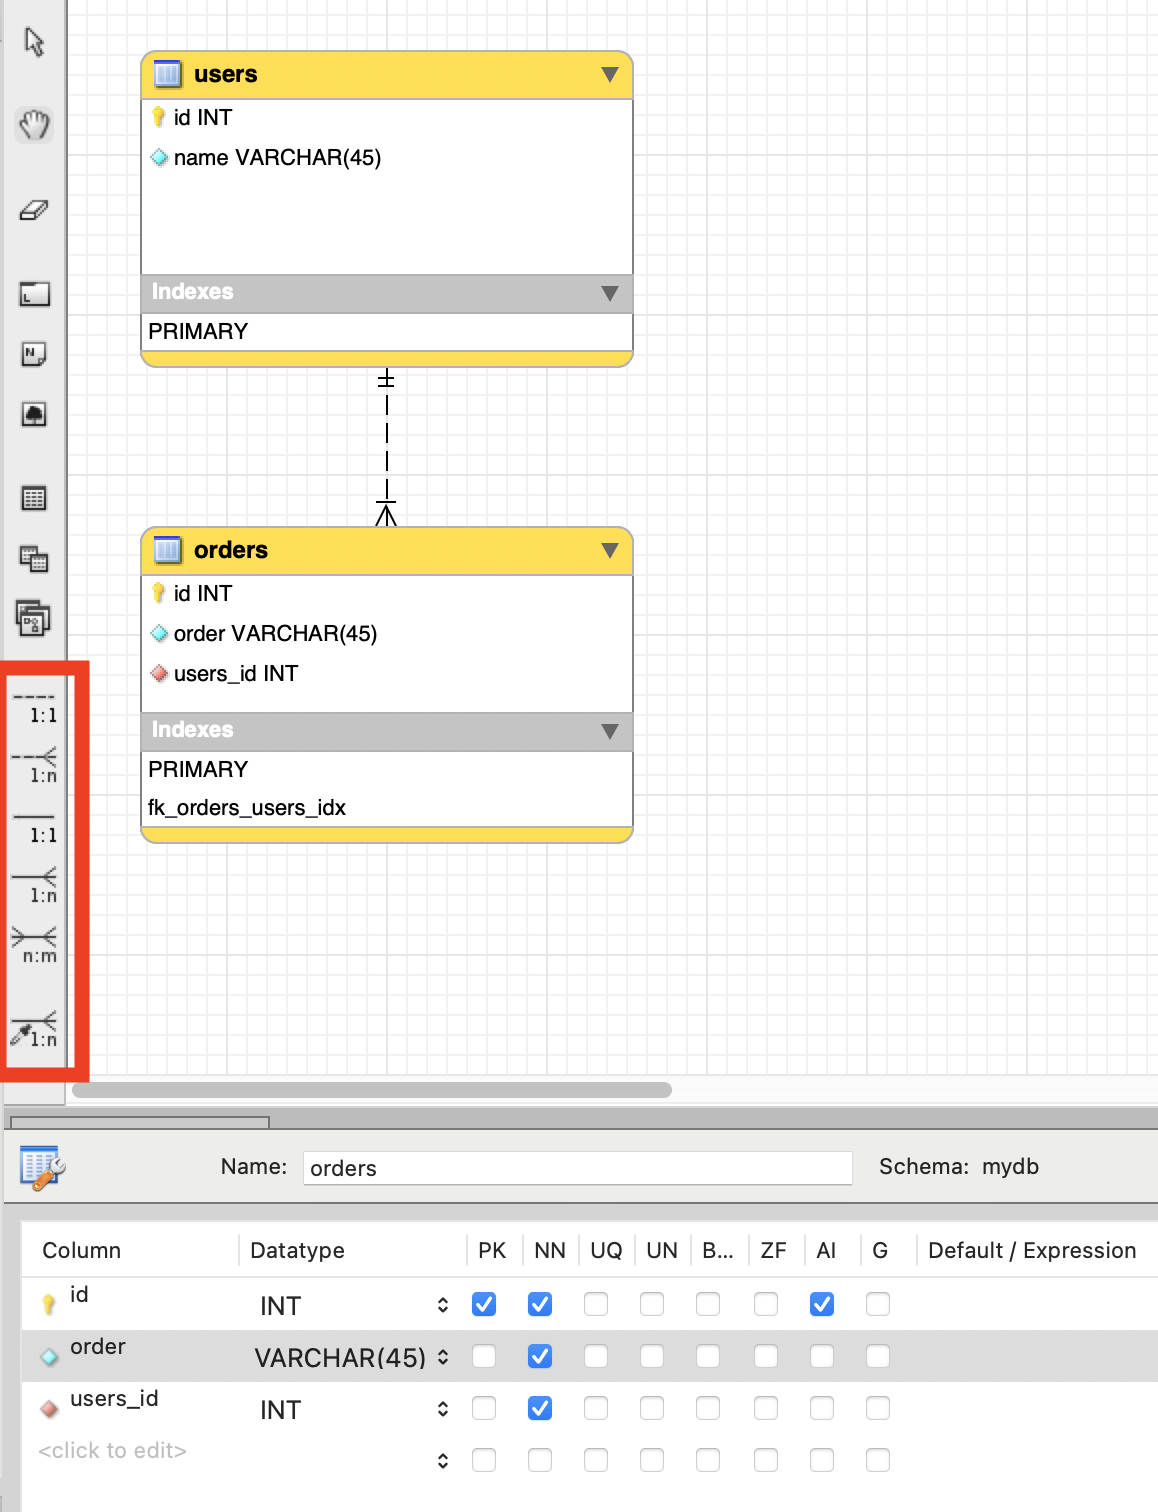
Task: Toggle NN checkbox for id column
Action: 540,1304
